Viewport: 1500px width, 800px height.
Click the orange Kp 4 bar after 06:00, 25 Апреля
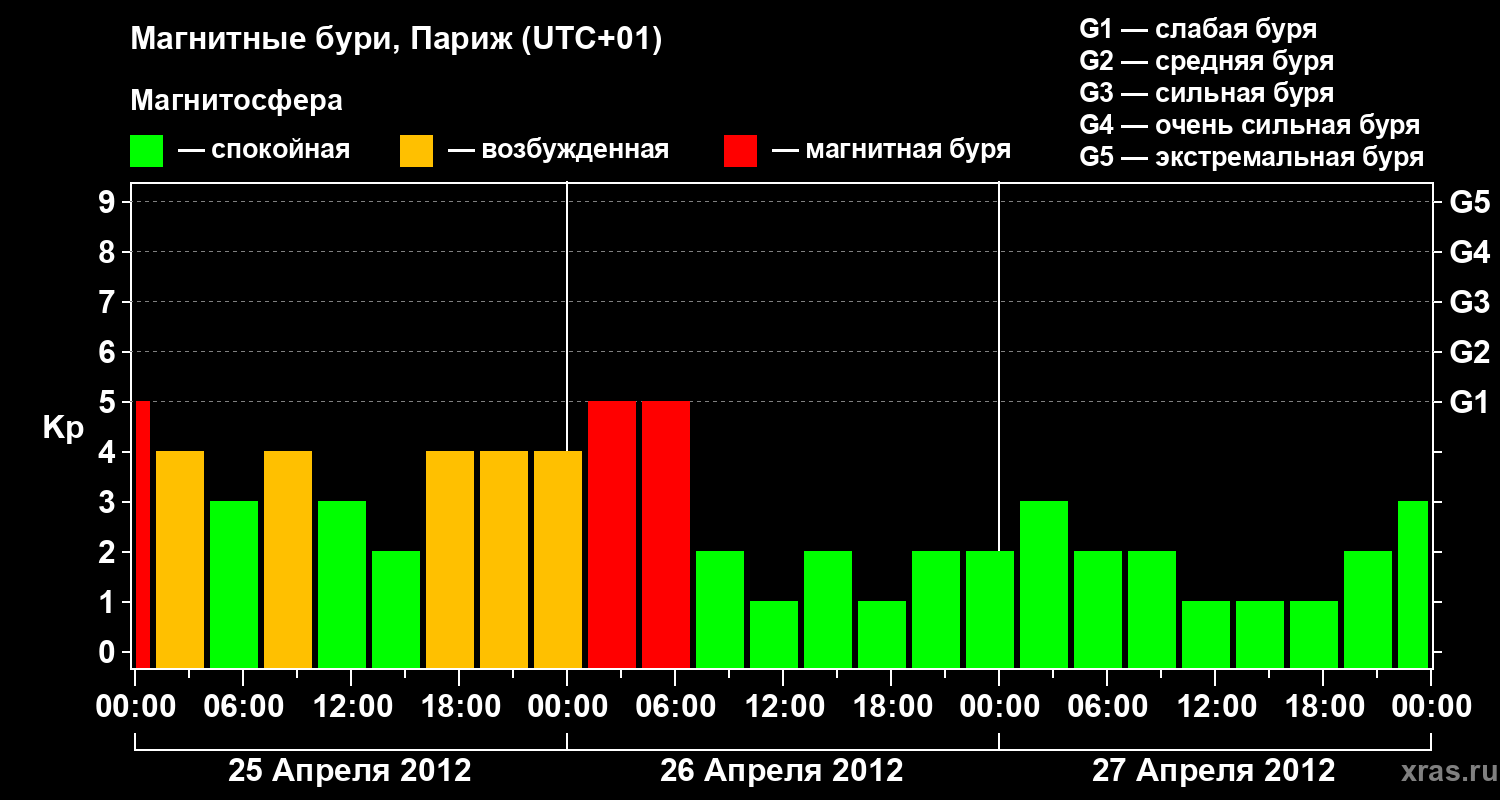tap(288, 559)
